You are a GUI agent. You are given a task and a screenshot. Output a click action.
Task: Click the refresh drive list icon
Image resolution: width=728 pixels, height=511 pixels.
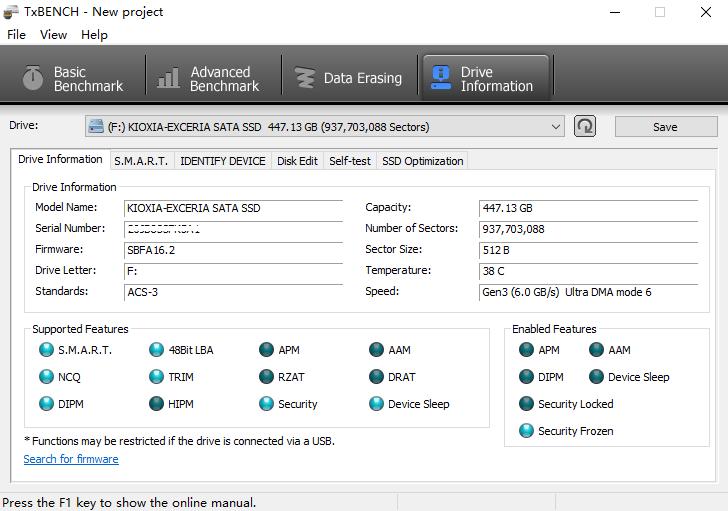point(585,127)
